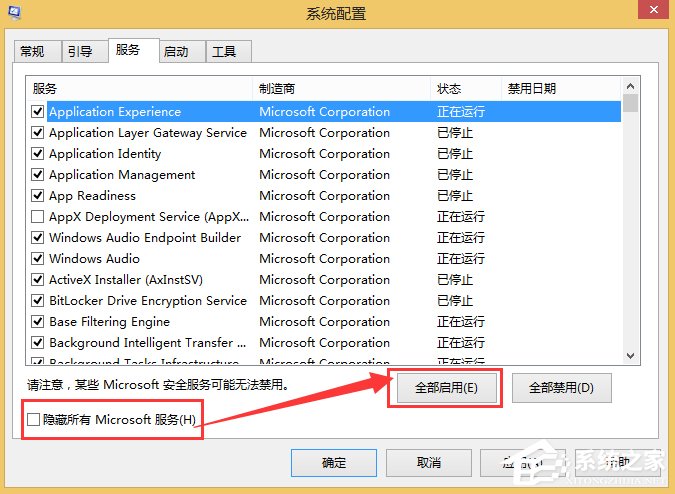Click the 取消 button
The height and width of the screenshot is (494, 675).
429,463
